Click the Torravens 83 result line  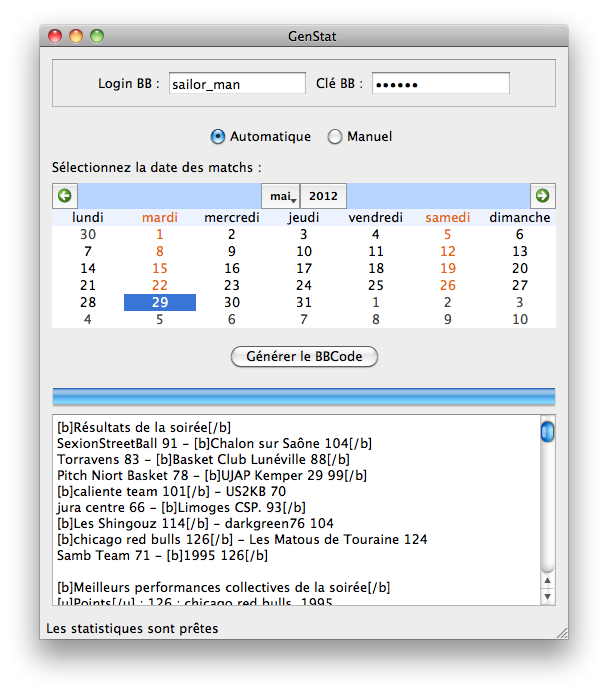[203, 459]
